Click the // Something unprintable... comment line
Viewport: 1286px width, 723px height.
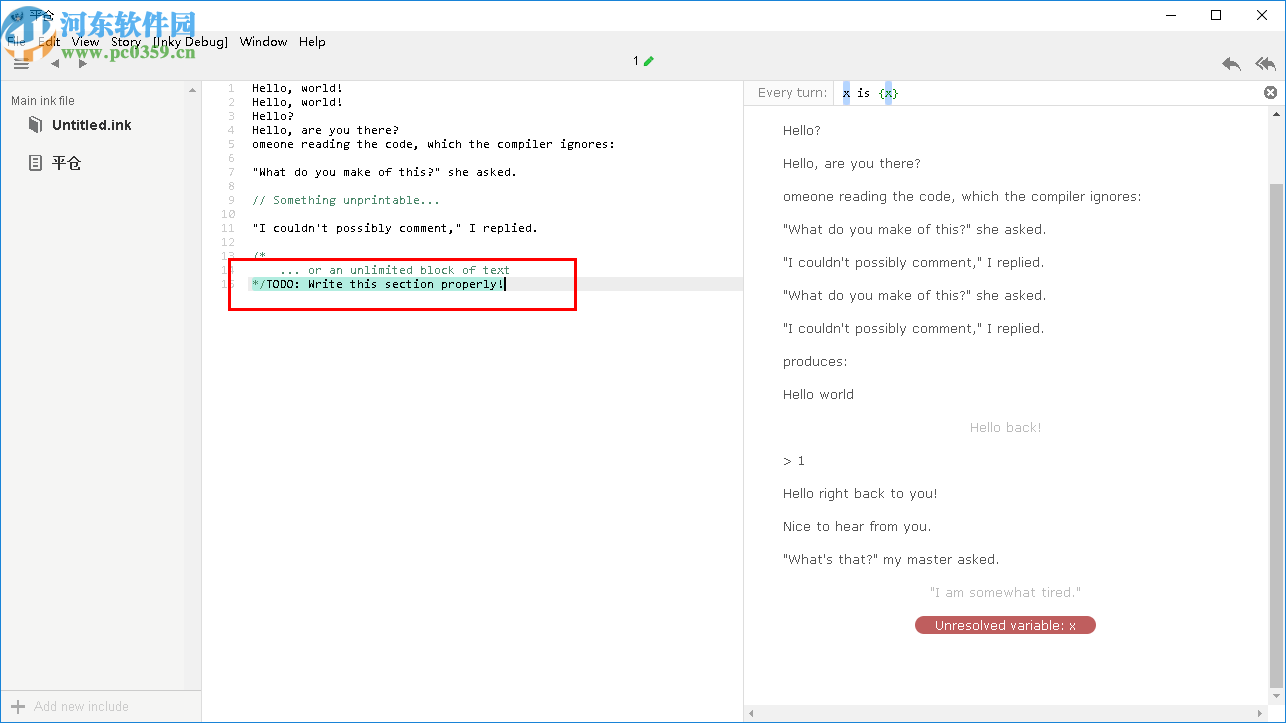[x=346, y=200]
